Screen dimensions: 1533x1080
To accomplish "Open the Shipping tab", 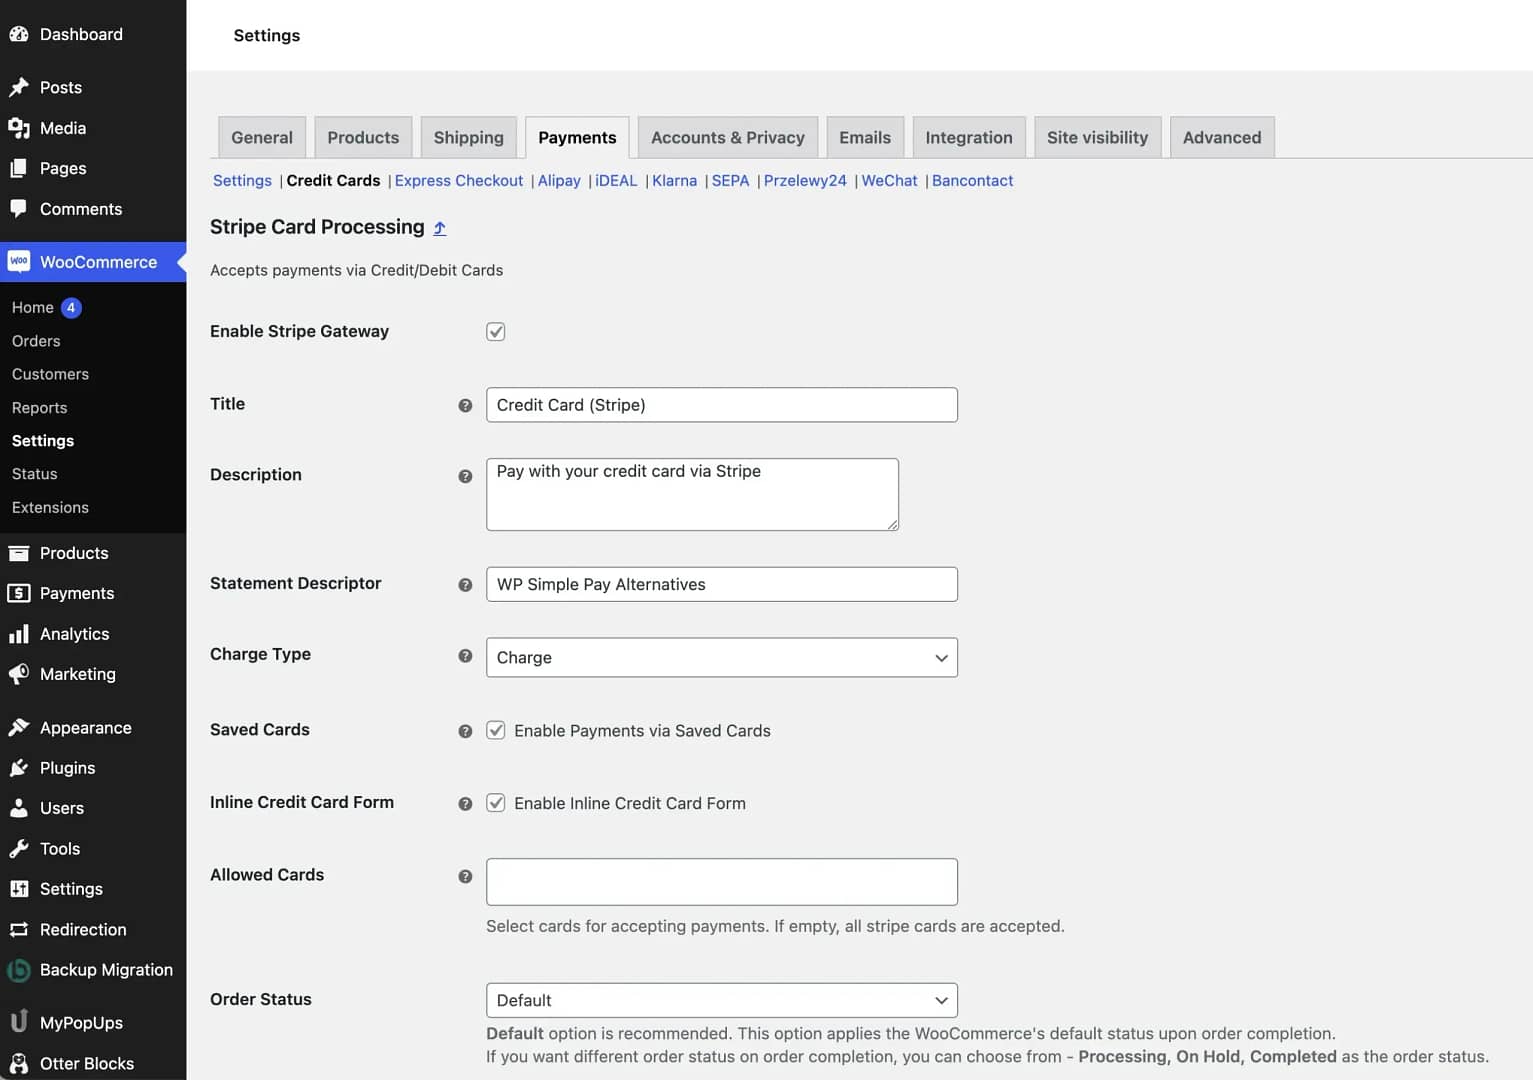I will point(469,137).
